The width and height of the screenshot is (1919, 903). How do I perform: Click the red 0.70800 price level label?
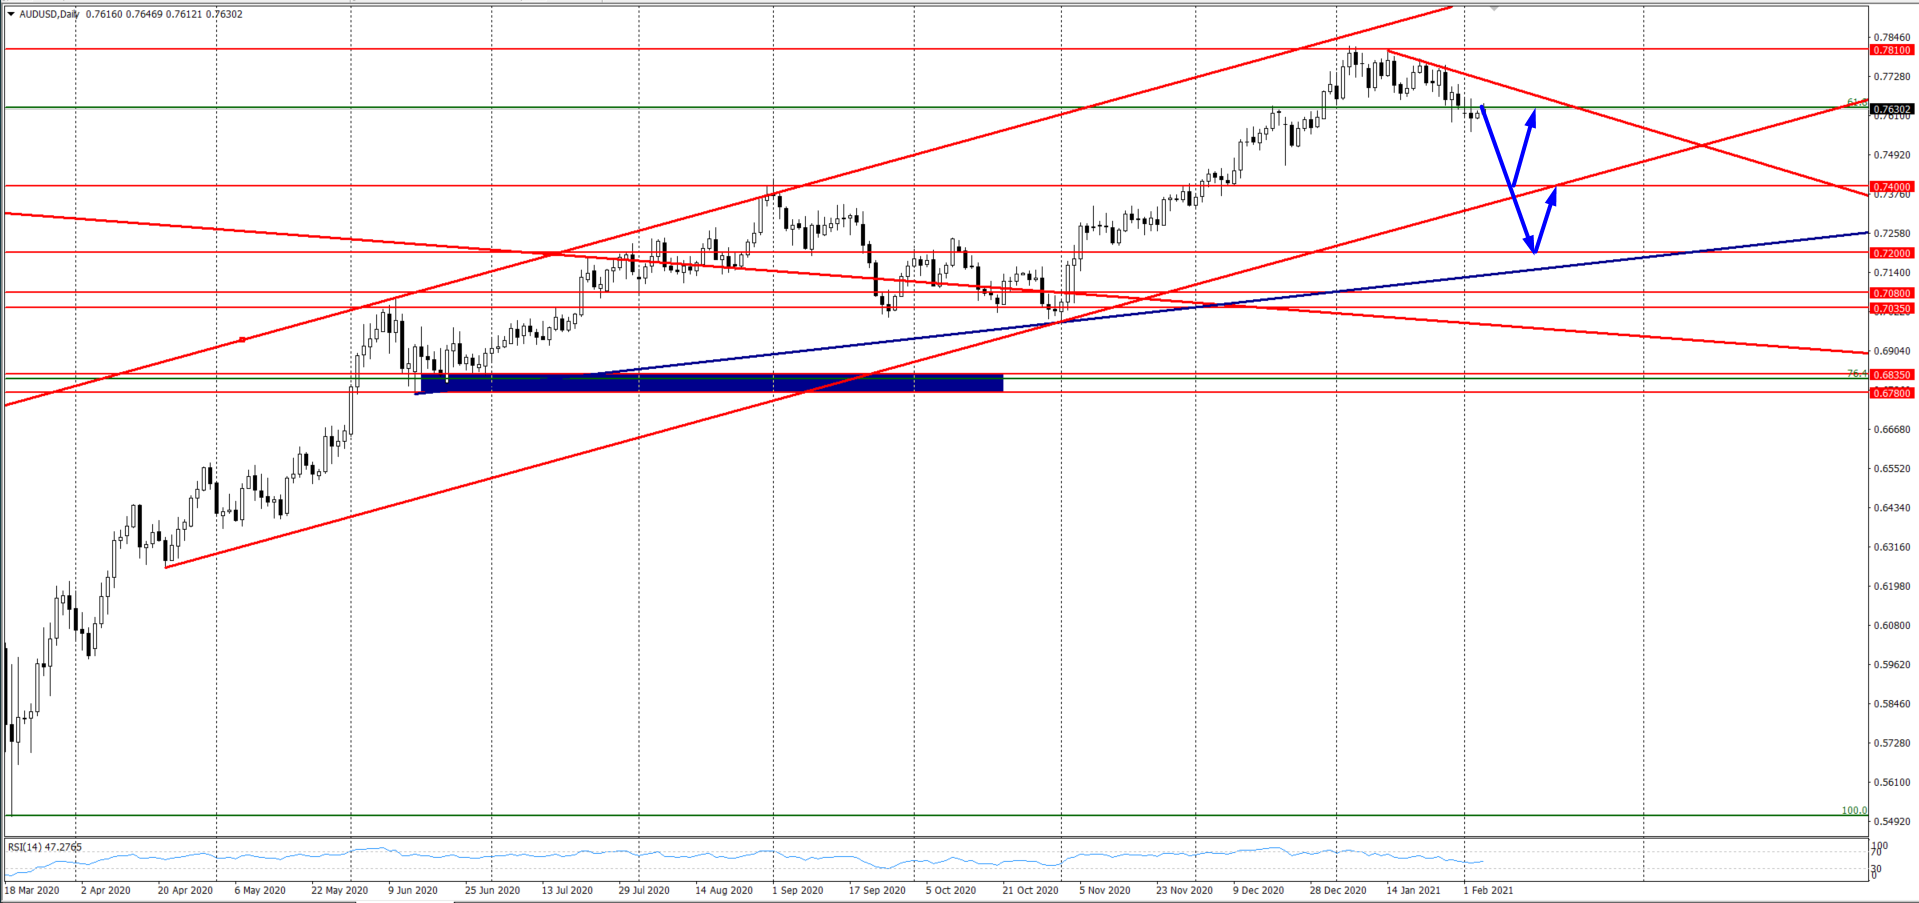coord(1891,293)
